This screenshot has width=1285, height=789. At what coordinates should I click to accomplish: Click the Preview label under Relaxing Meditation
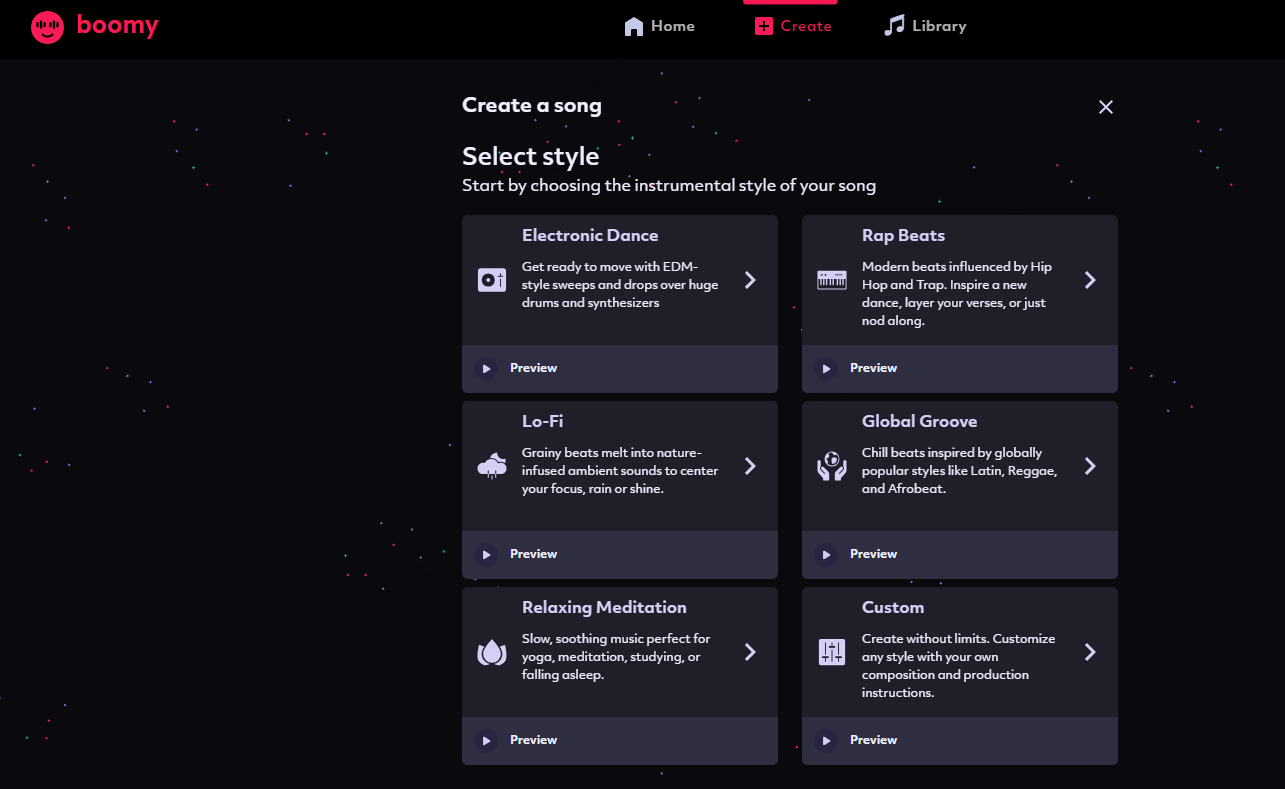pyautogui.click(x=533, y=740)
